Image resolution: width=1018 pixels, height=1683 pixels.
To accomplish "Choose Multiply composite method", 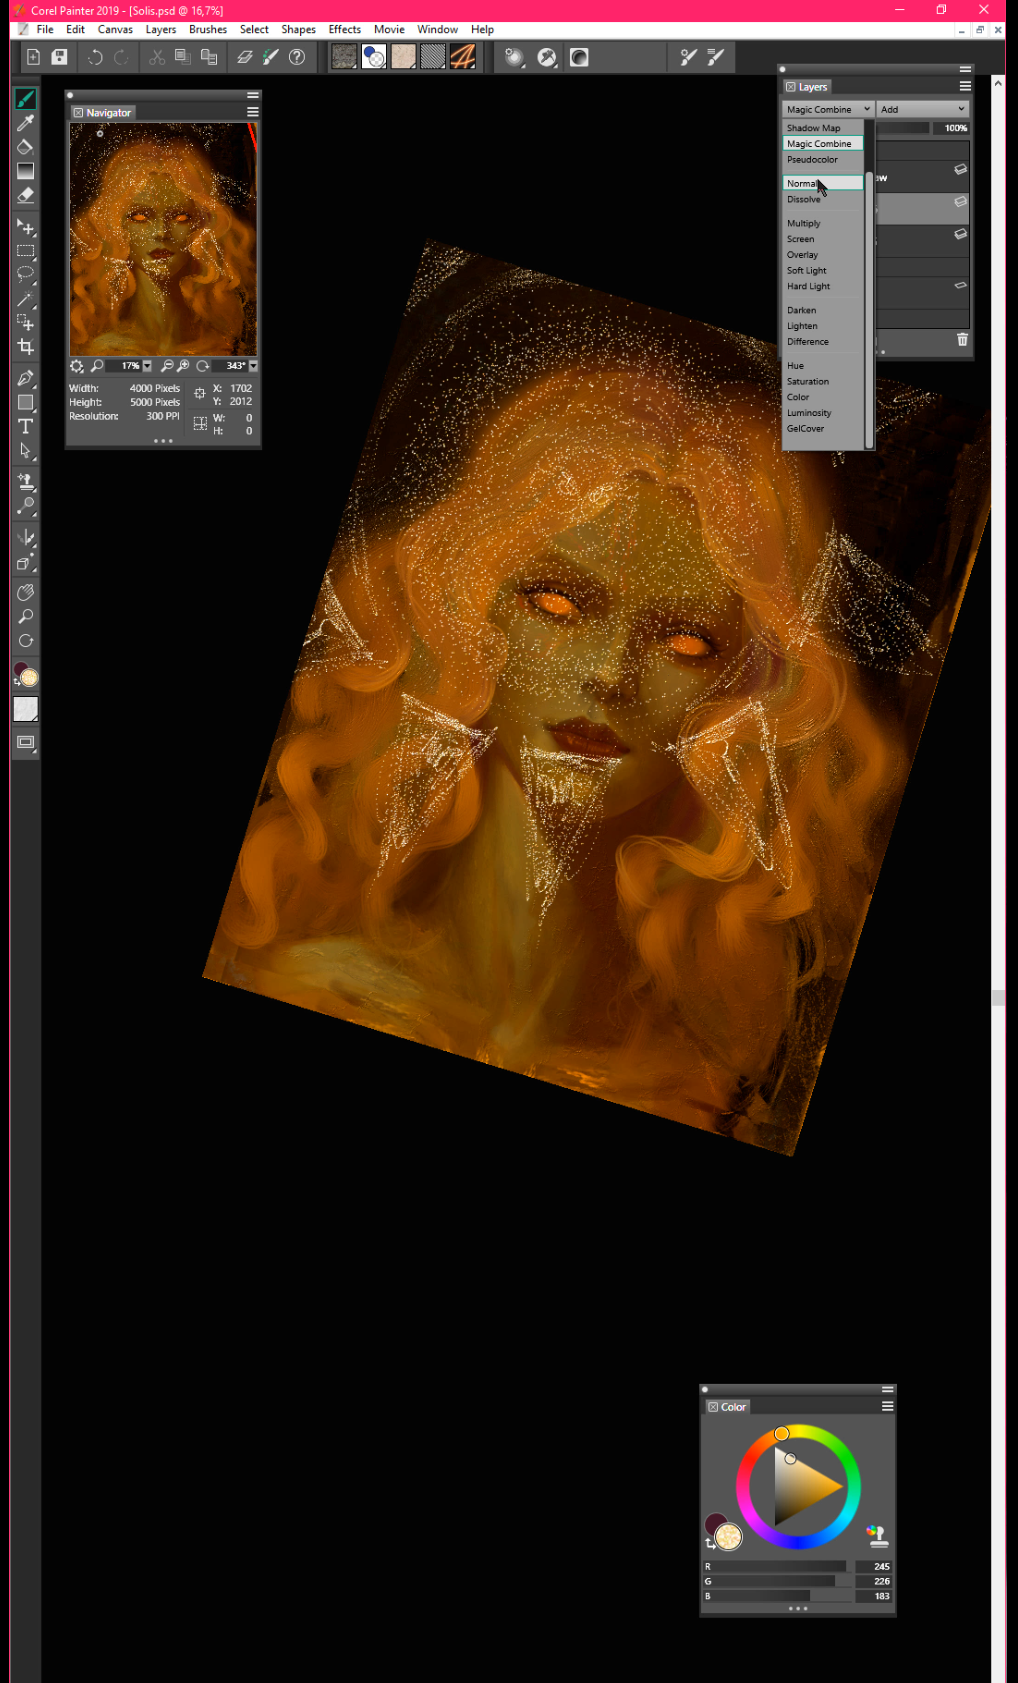I will tap(822, 223).
